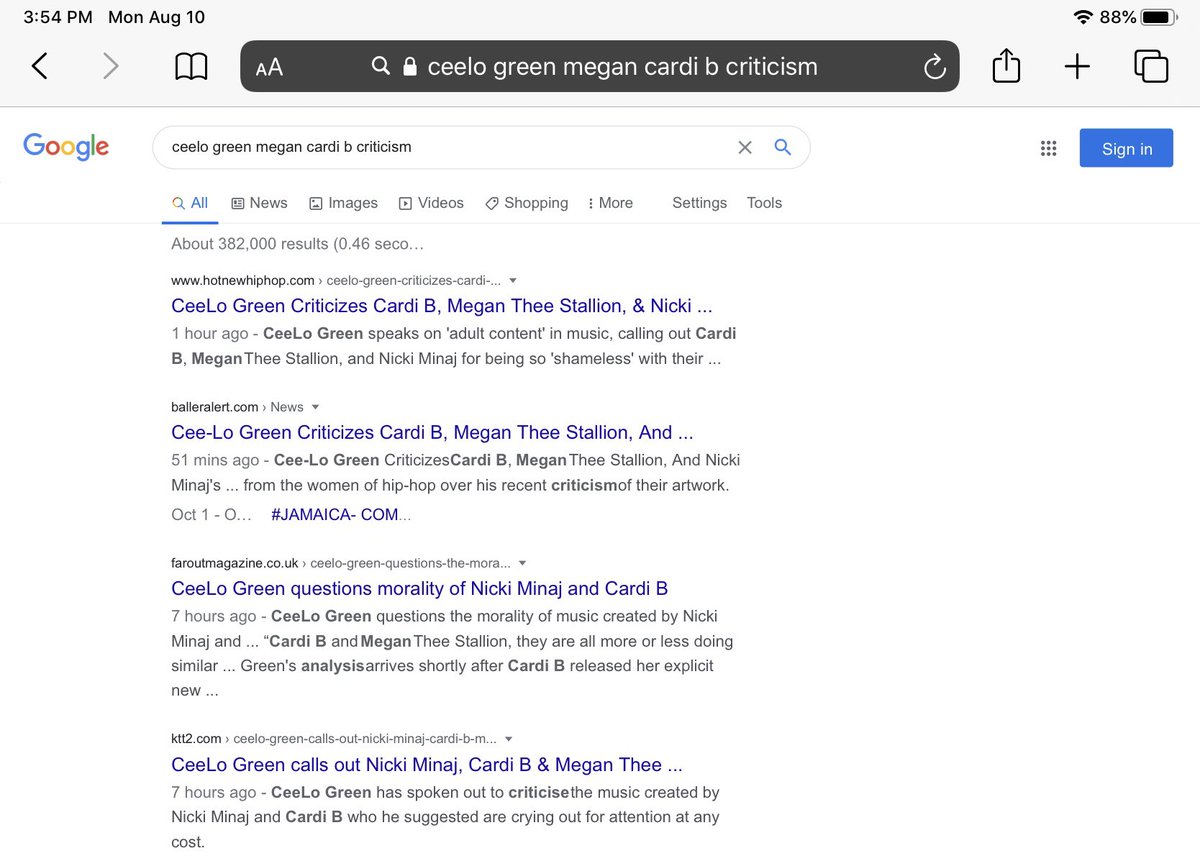Open the Safari bookmarks book icon
Image resolution: width=1200 pixels, height=856 pixels.
[x=191, y=67]
